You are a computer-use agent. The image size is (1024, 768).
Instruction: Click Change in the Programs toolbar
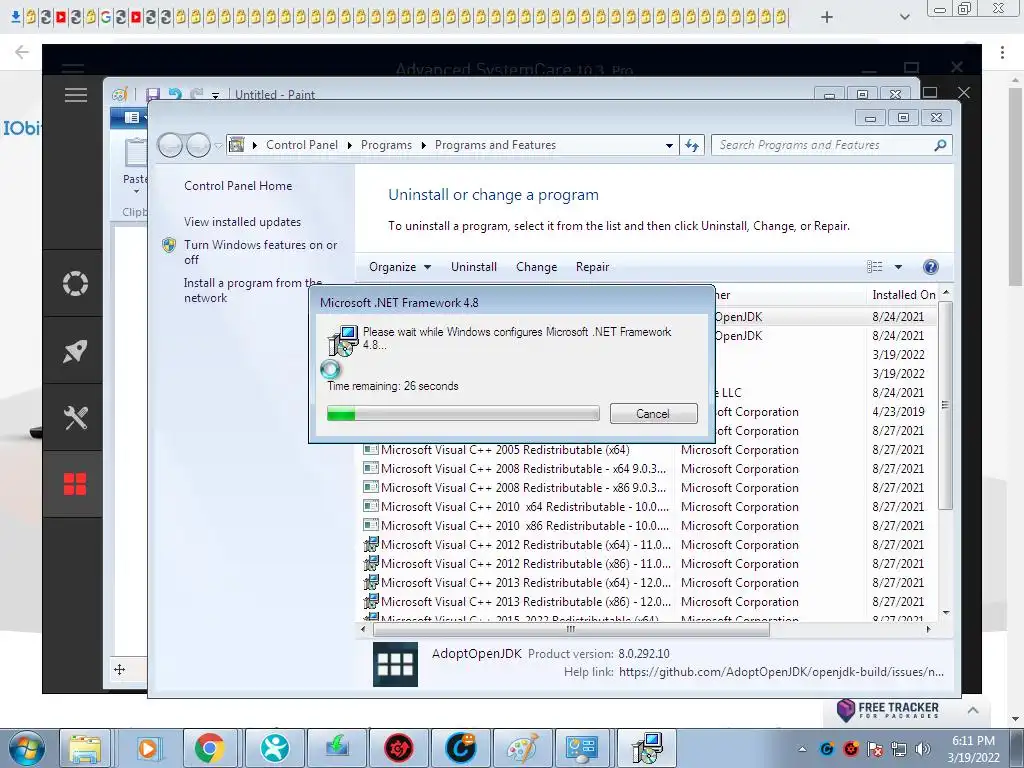pos(536,266)
